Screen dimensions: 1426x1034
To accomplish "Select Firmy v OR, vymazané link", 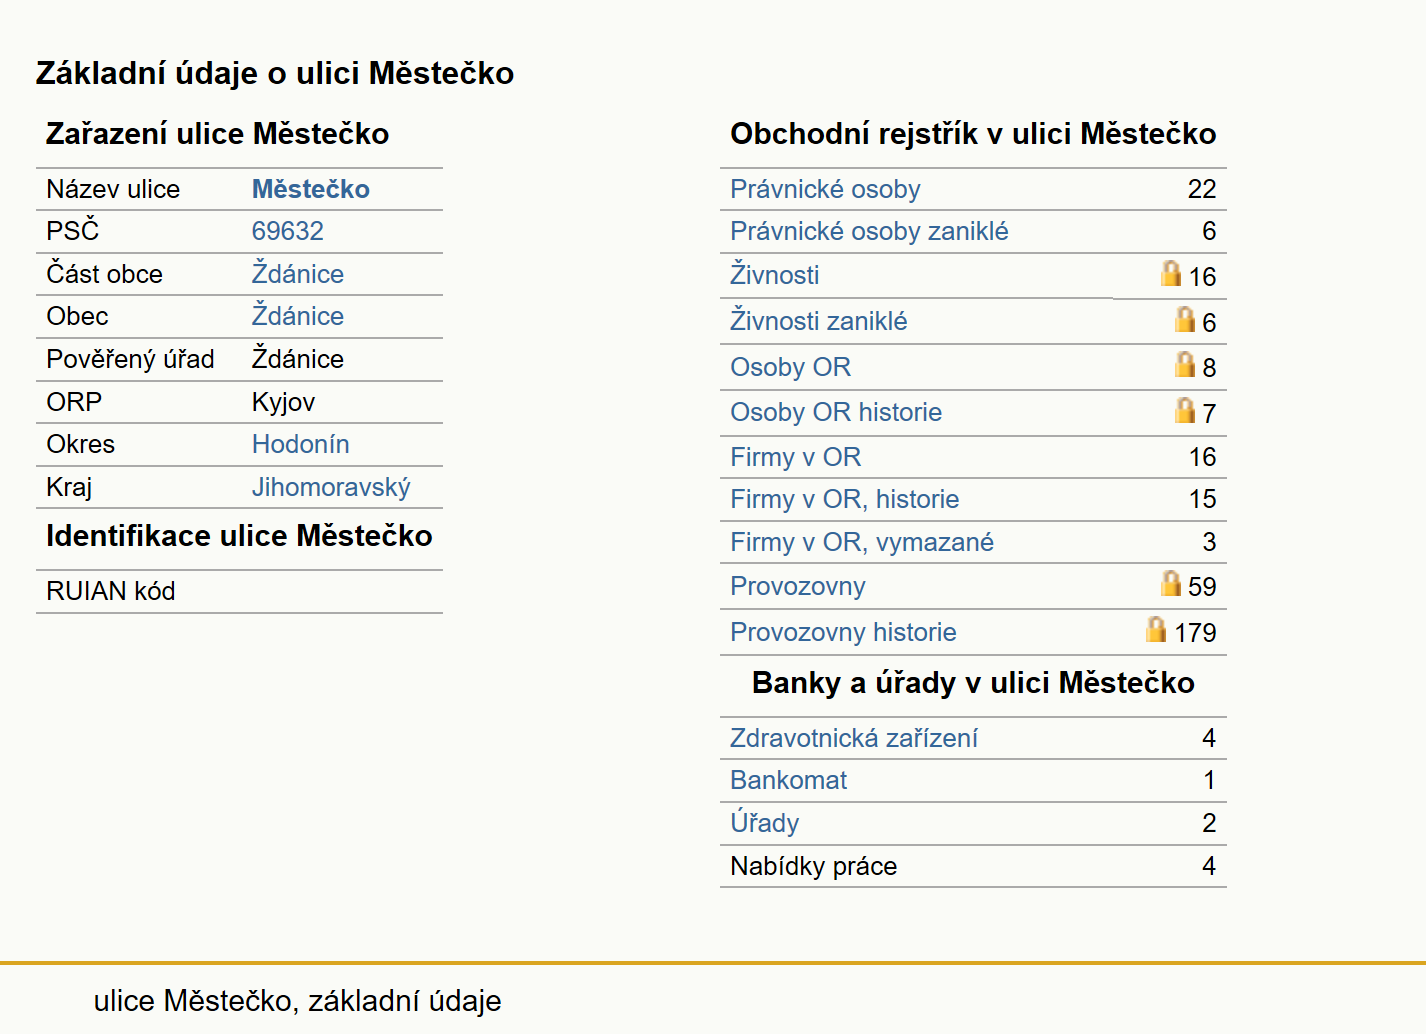I will tap(862, 542).
